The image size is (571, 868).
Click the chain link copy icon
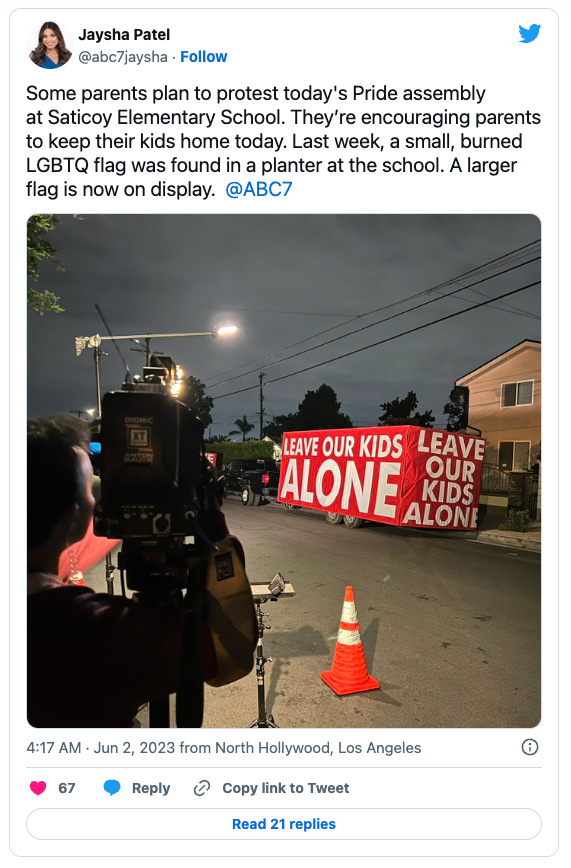[202, 788]
